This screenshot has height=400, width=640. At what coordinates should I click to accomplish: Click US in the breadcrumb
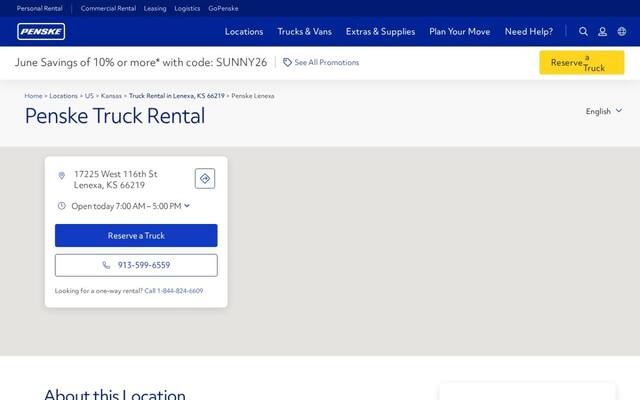89,96
